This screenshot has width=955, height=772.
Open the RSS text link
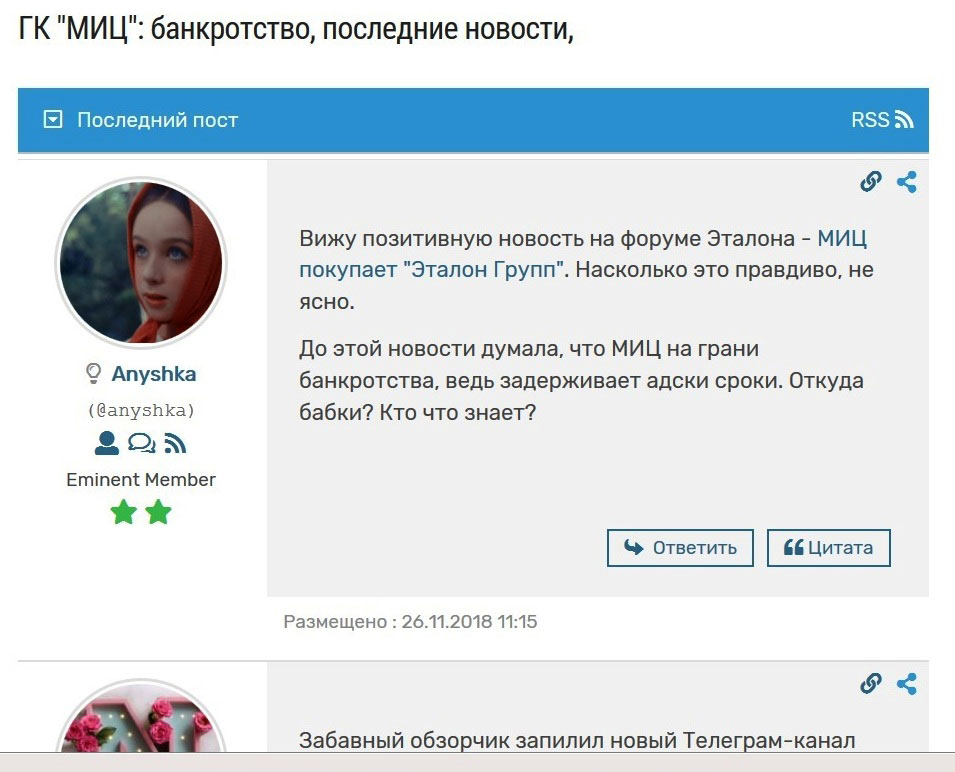tap(870, 119)
